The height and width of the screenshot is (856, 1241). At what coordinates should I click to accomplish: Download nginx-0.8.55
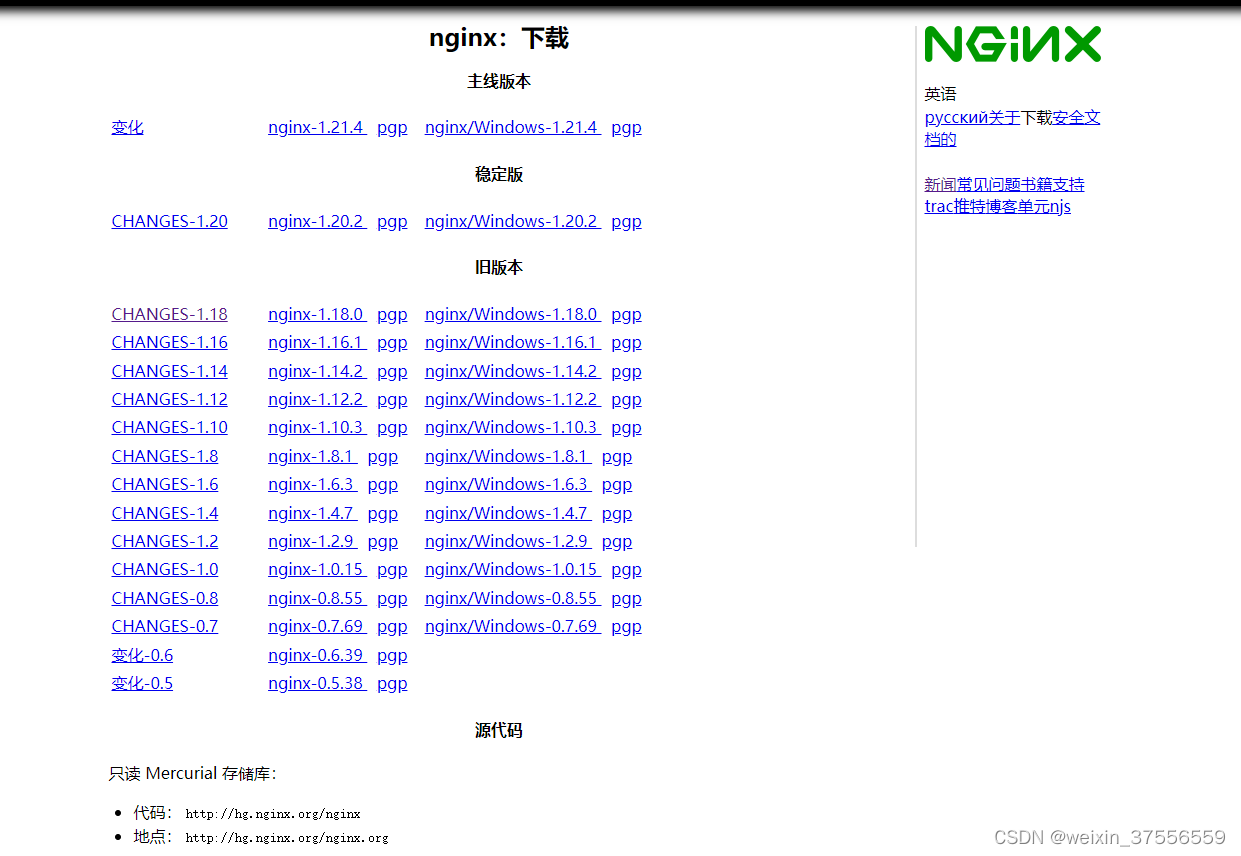[317, 598]
